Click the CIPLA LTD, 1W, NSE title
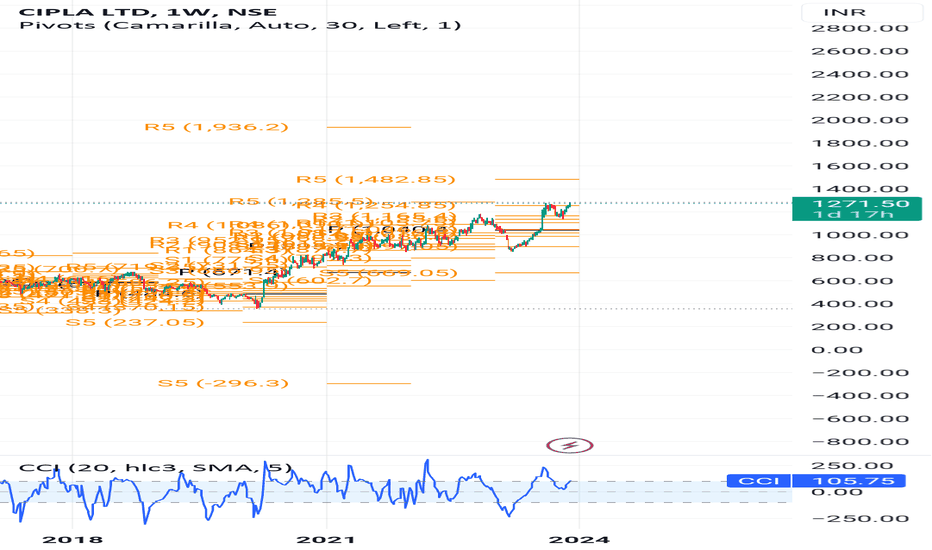 click(x=148, y=12)
